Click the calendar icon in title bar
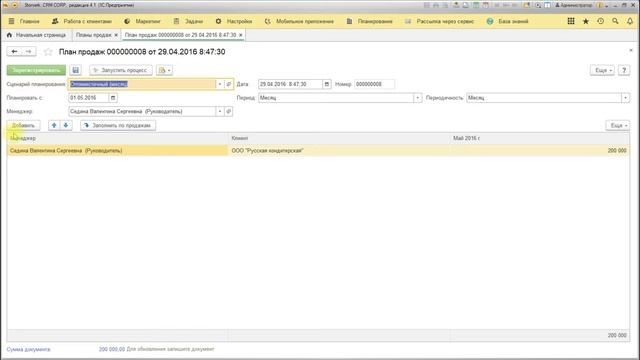640x360 pixels. click(485, 5)
